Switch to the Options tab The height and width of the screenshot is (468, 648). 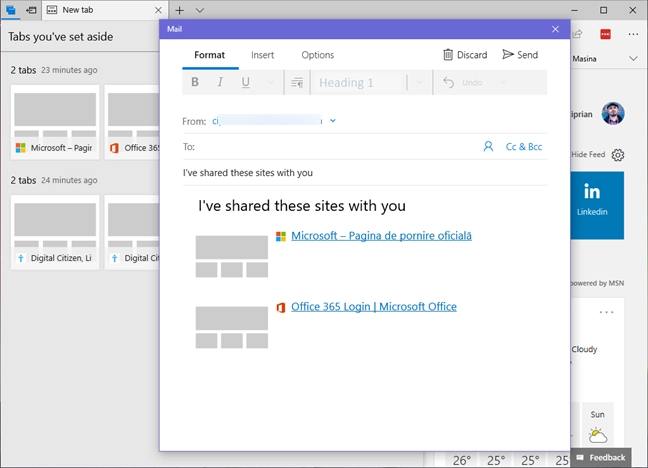[x=317, y=55]
